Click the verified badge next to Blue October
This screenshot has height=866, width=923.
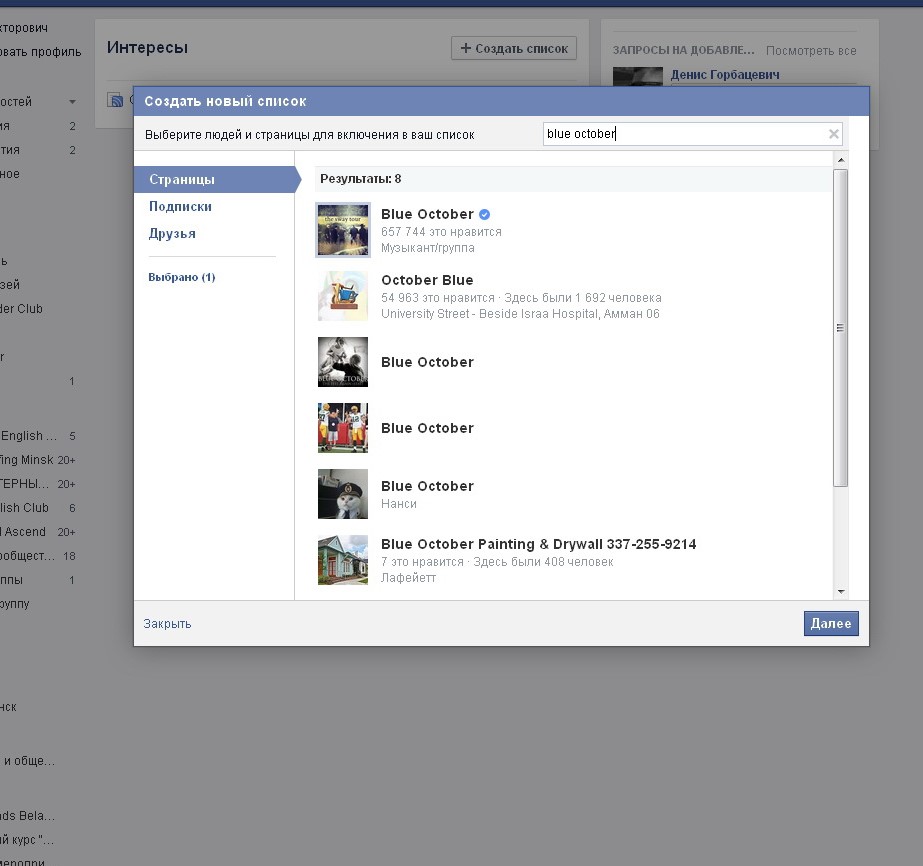(x=484, y=214)
